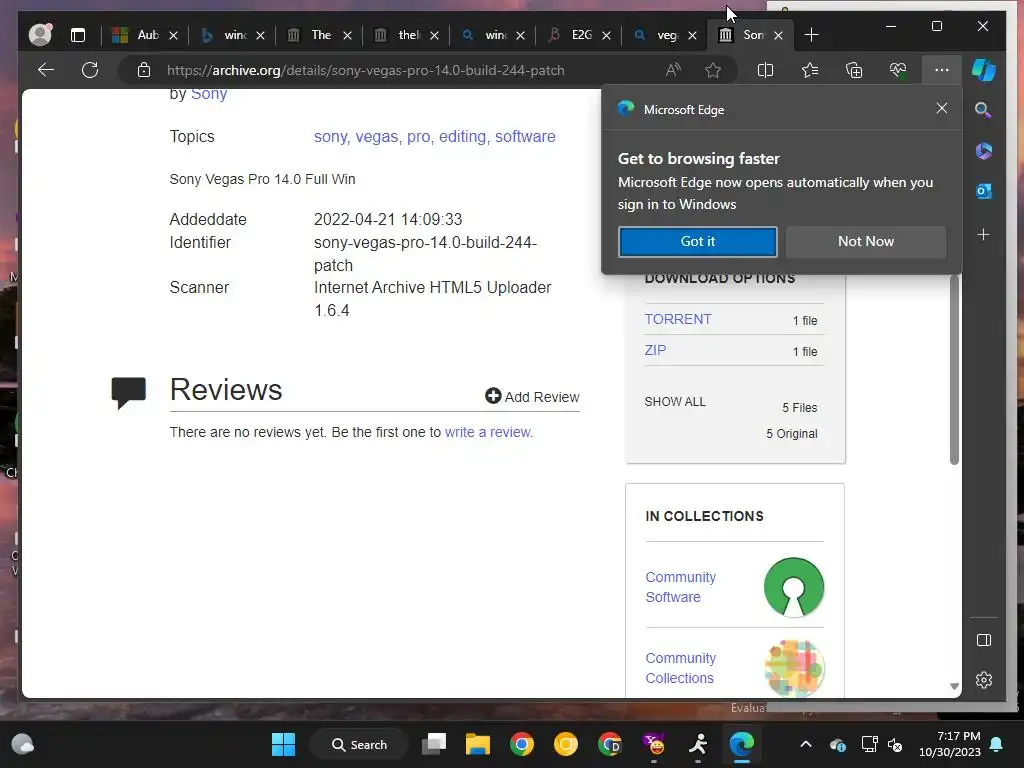Open sidebar Search icon

[984, 110]
